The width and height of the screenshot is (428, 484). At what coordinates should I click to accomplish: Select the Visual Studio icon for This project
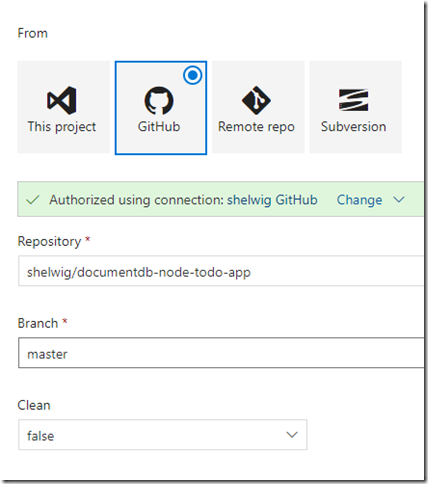(62, 100)
